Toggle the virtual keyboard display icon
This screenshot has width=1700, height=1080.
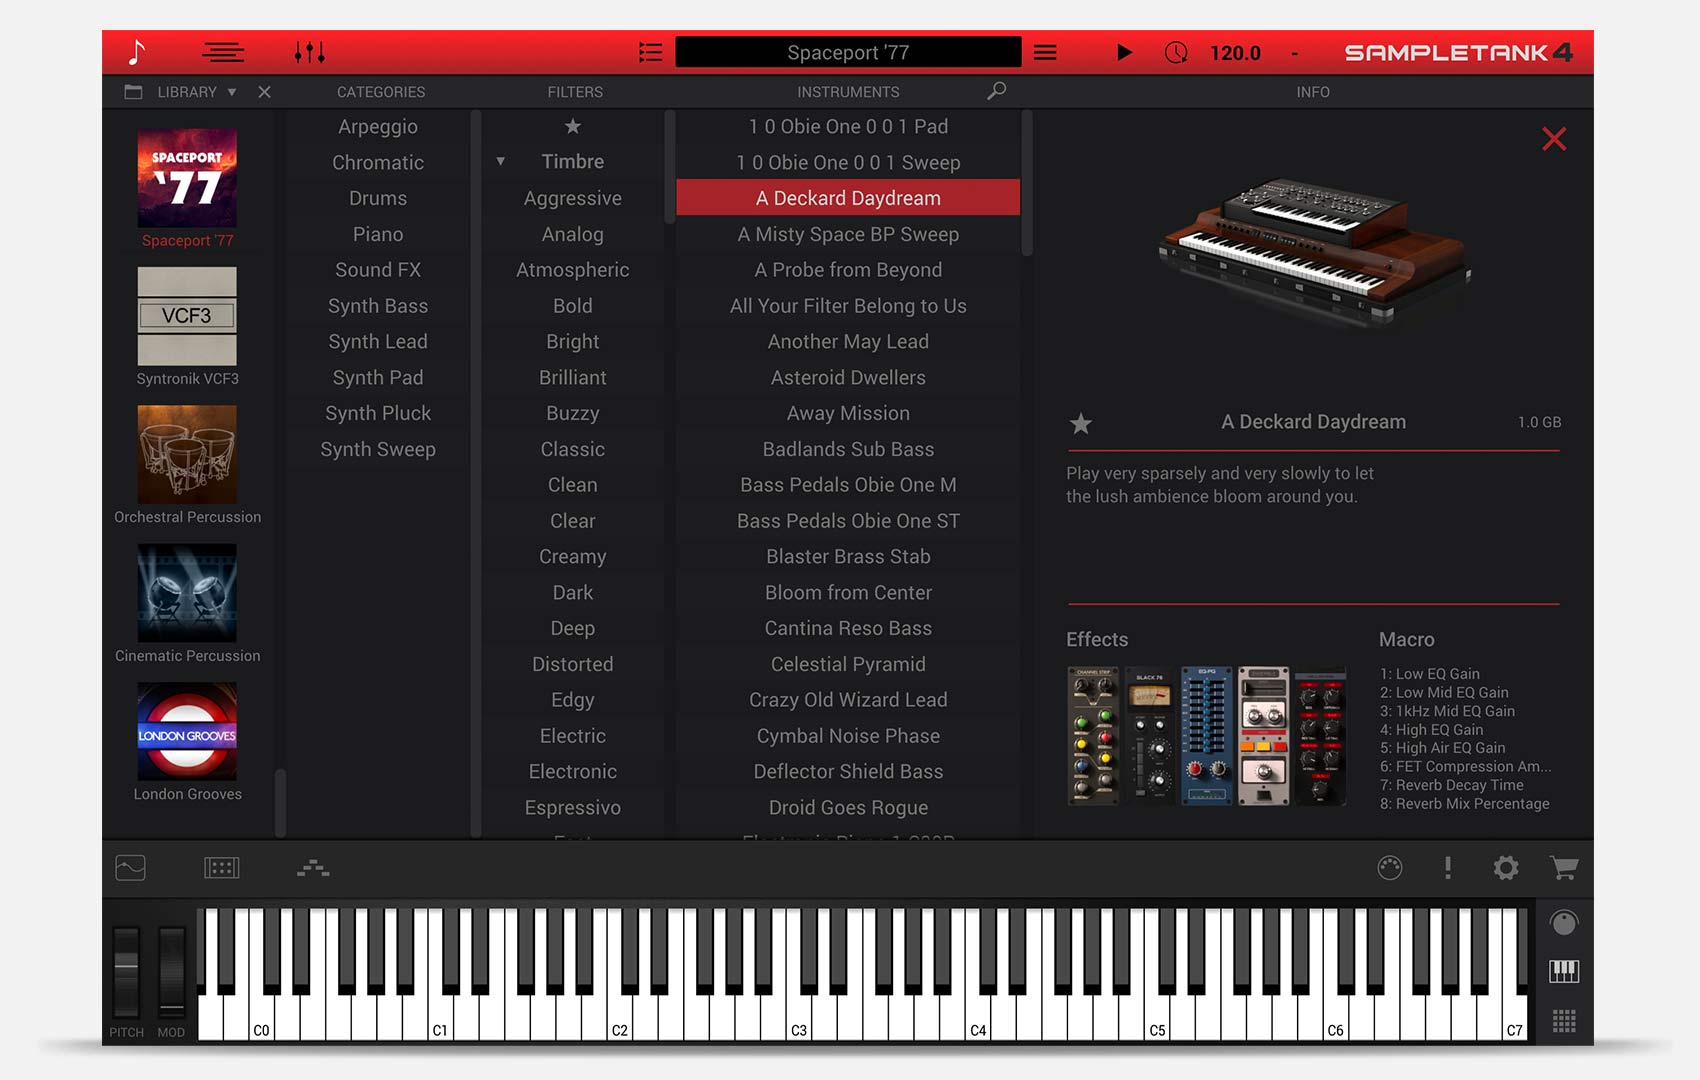1563,970
